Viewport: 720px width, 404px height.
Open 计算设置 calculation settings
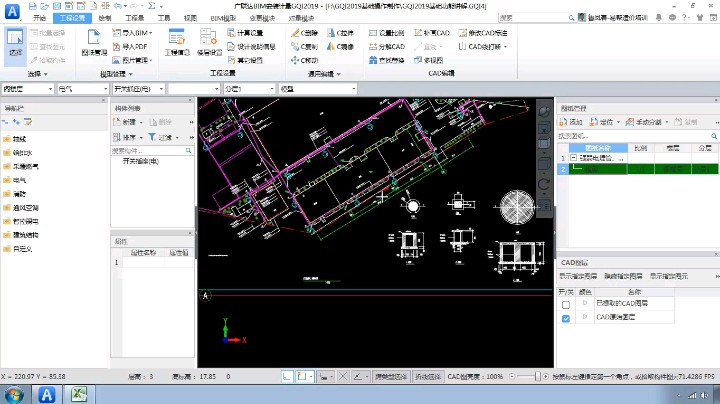pos(245,33)
